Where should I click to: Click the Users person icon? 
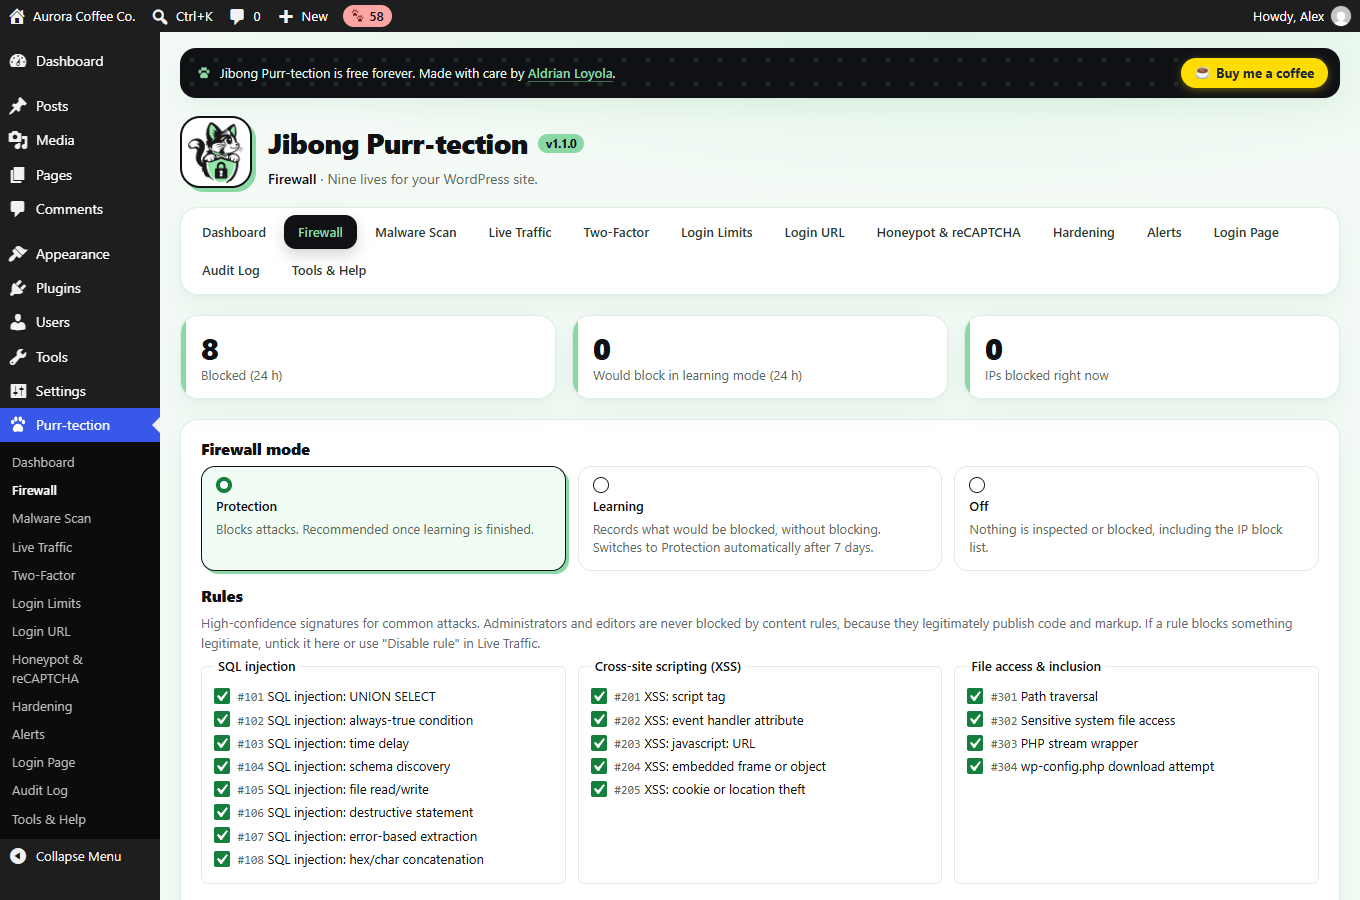pos(18,322)
